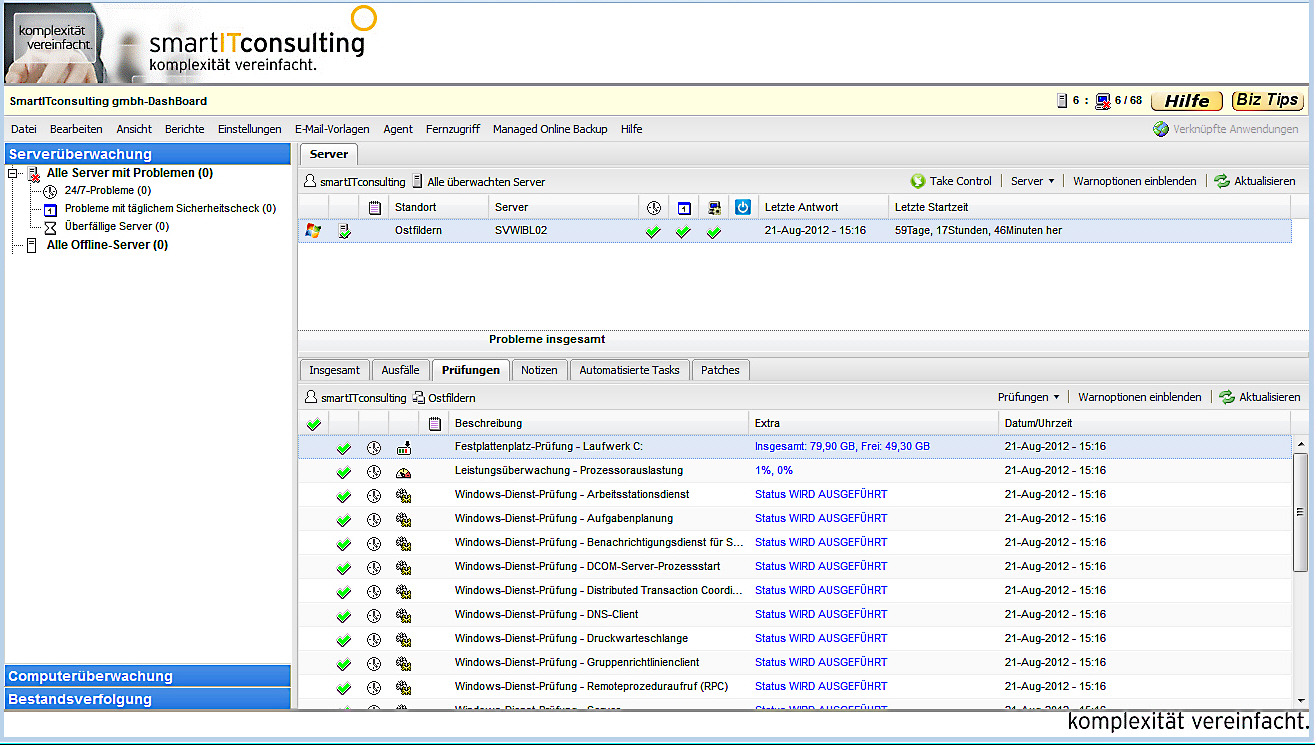Open the E-Mail-Vorlagen menu
This screenshot has height=745, width=1315.
click(x=332, y=129)
